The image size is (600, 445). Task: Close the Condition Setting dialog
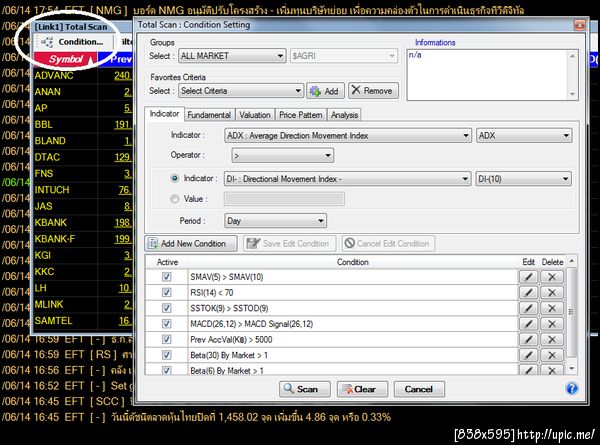[x=579, y=25]
